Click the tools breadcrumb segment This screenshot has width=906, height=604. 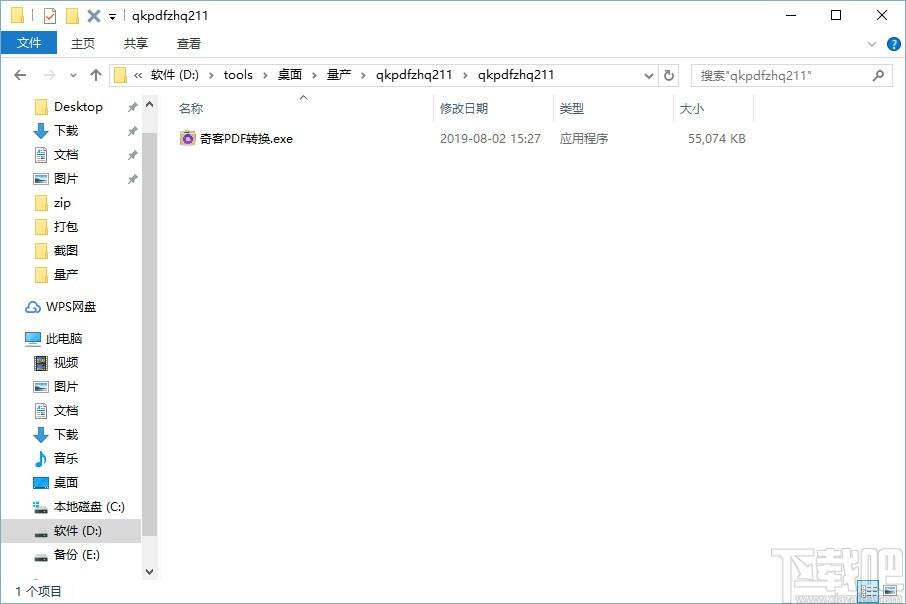[x=238, y=75]
